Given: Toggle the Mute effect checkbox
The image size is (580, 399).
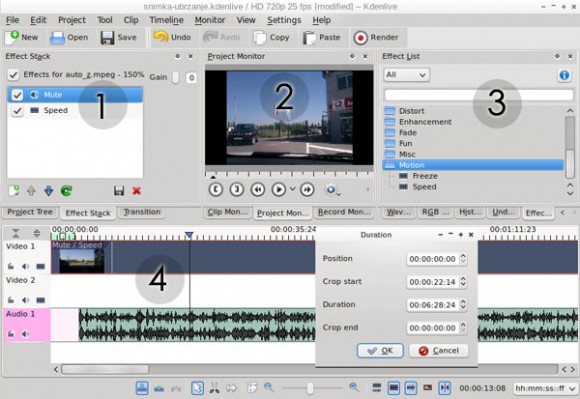Looking at the screenshot, I should tap(17, 95).
